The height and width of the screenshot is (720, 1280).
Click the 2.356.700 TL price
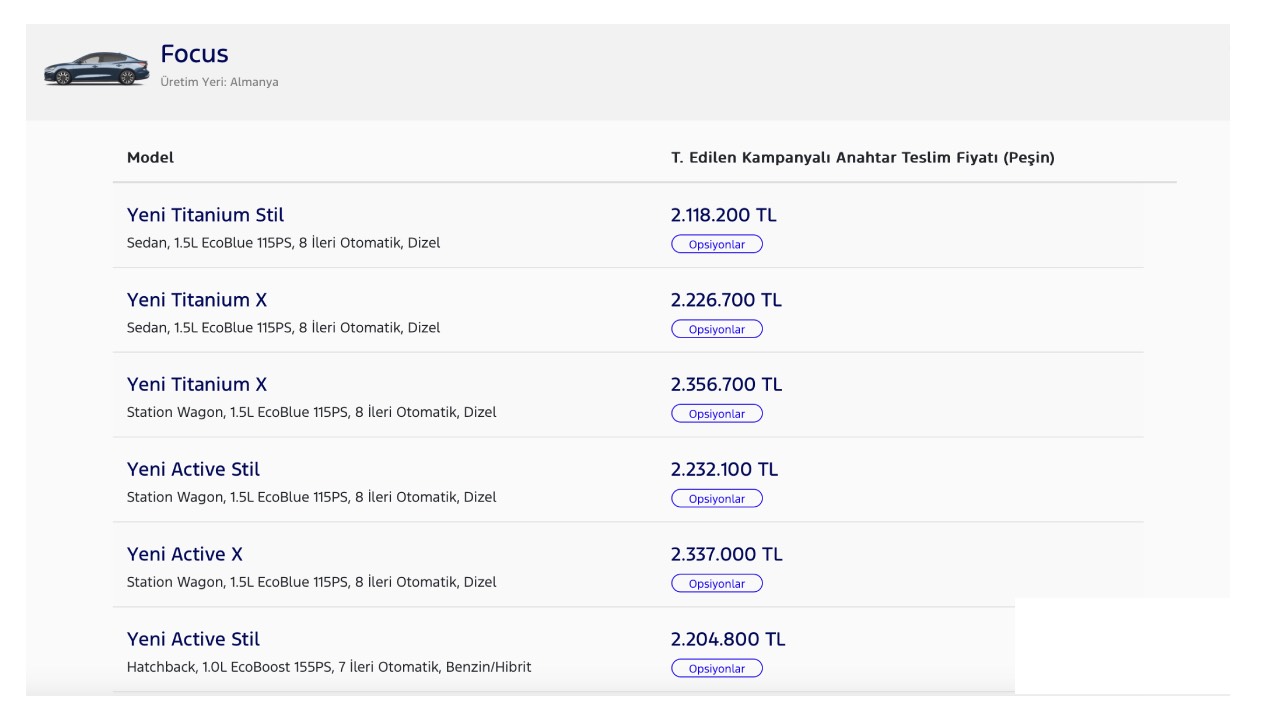coord(727,385)
